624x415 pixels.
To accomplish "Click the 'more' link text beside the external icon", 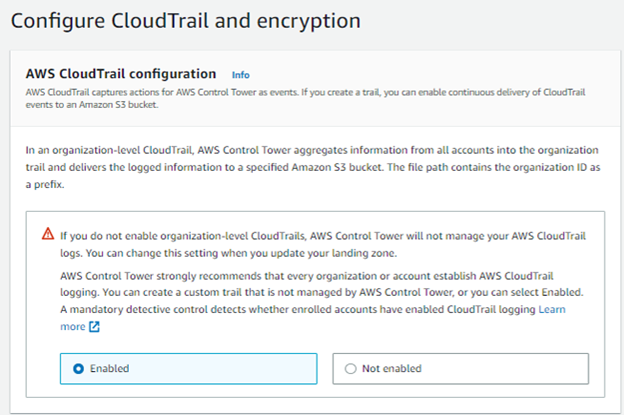I will pyautogui.click(x=73, y=327).
